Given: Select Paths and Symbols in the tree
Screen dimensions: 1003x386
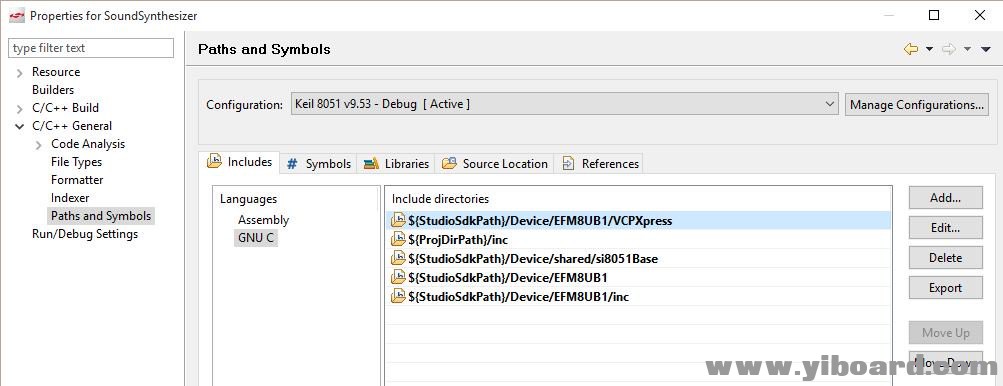Looking at the screenshot, I should (x=101, y=216).
